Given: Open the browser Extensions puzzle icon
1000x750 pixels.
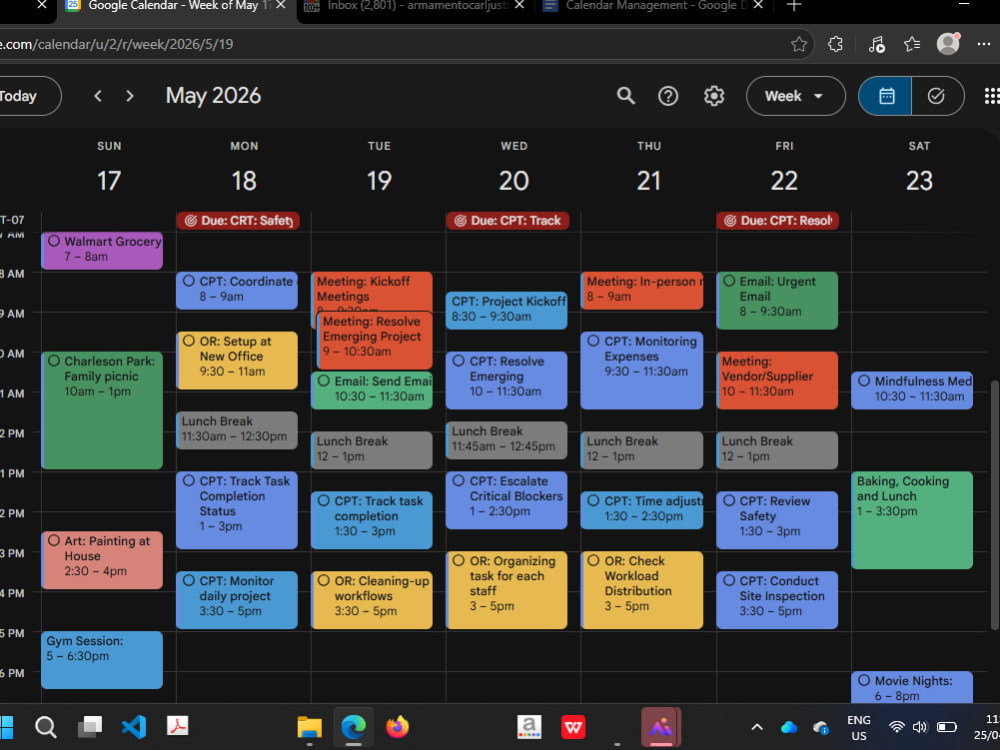Looking at the screenshot, I should point(835,44).
